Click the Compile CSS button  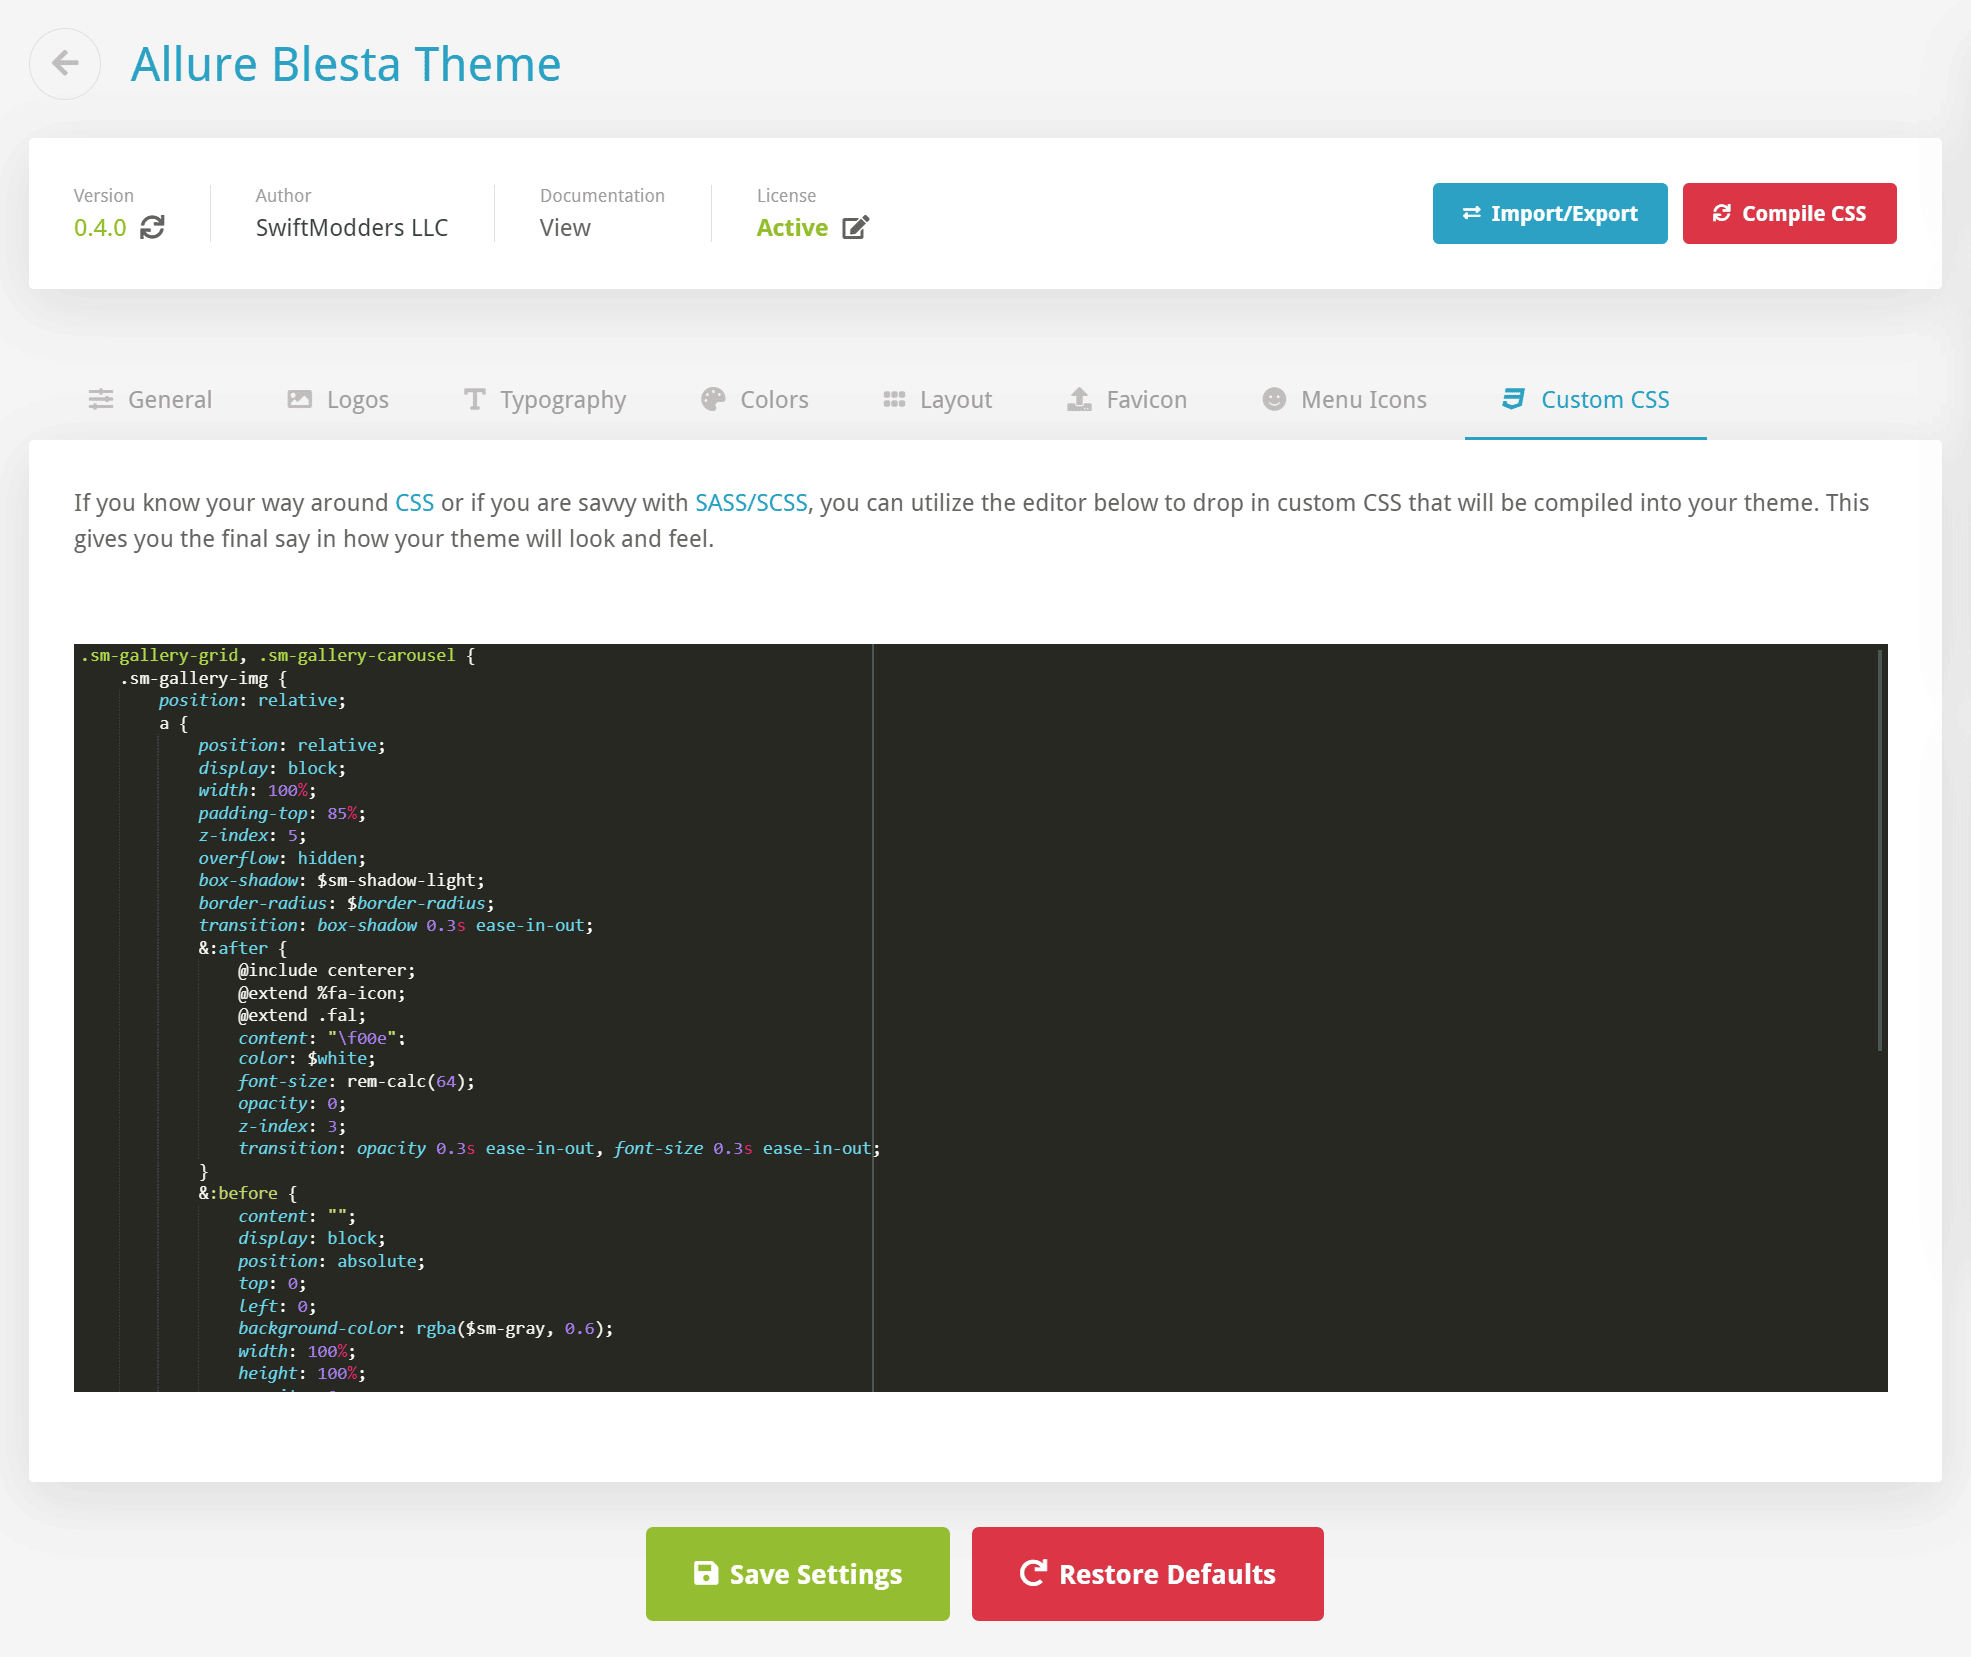1789,213
